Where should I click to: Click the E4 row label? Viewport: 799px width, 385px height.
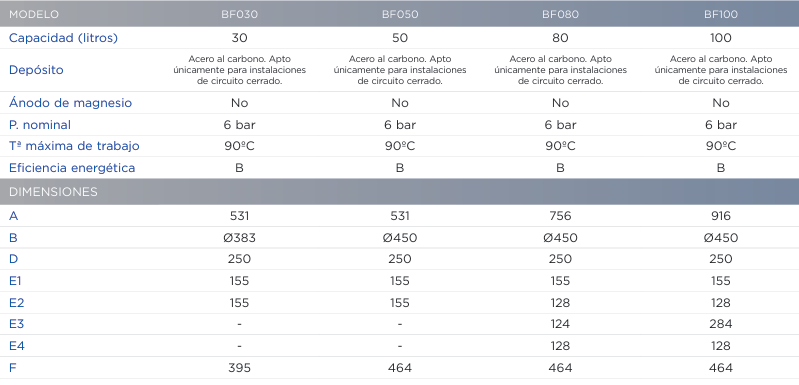coord(17,346)
